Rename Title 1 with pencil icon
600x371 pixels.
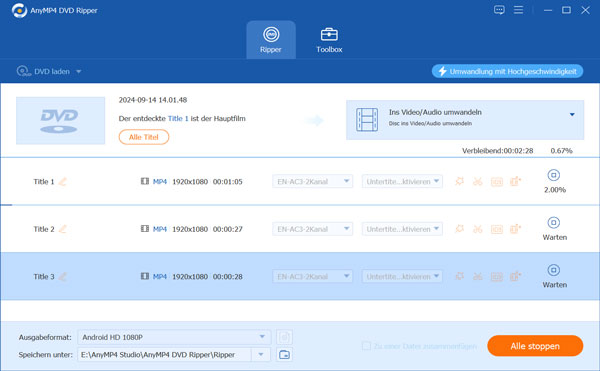coord(63,182)
